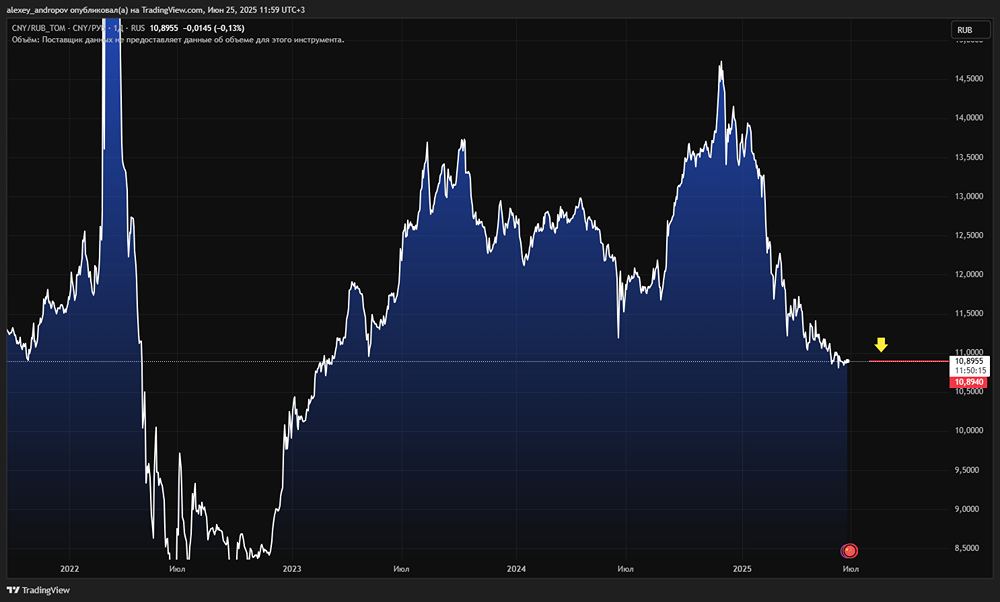Click the 14,5000 price scale label
This screenshot has width=1000, height=602.
click(969, 78)
